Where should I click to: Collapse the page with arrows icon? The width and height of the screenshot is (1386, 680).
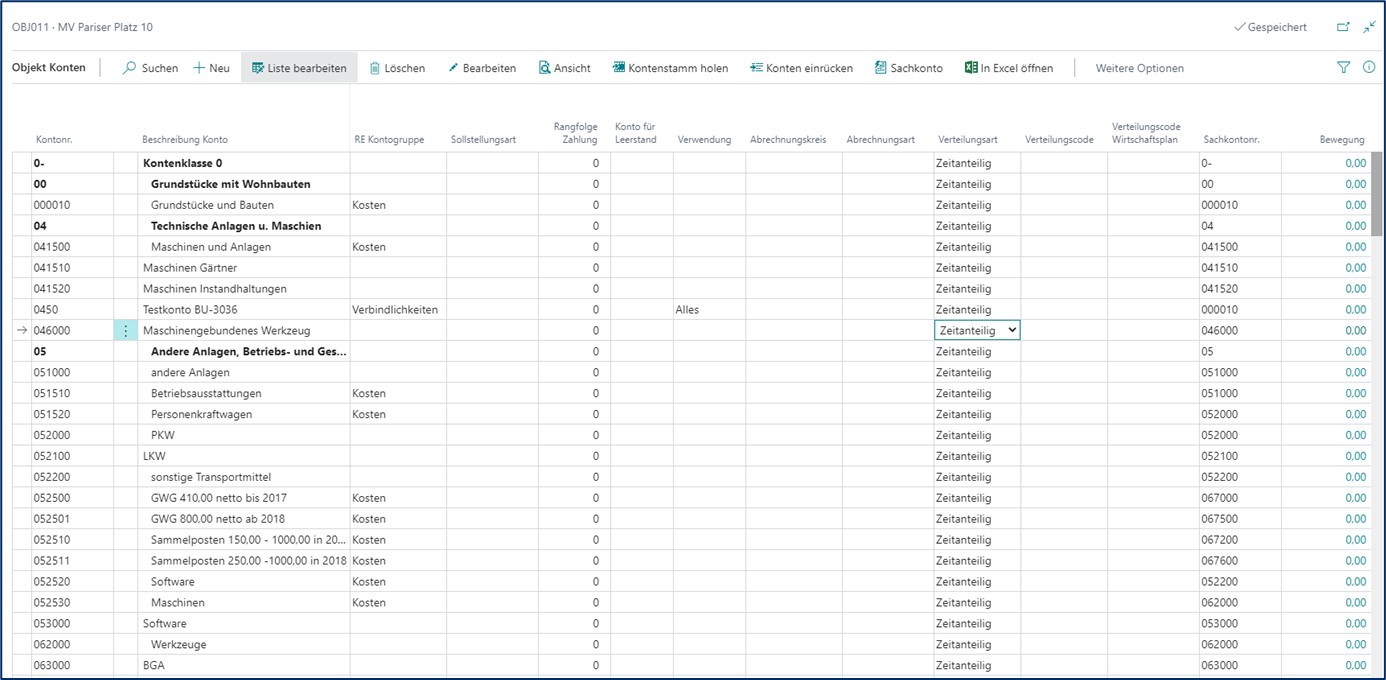[1369, 27]
